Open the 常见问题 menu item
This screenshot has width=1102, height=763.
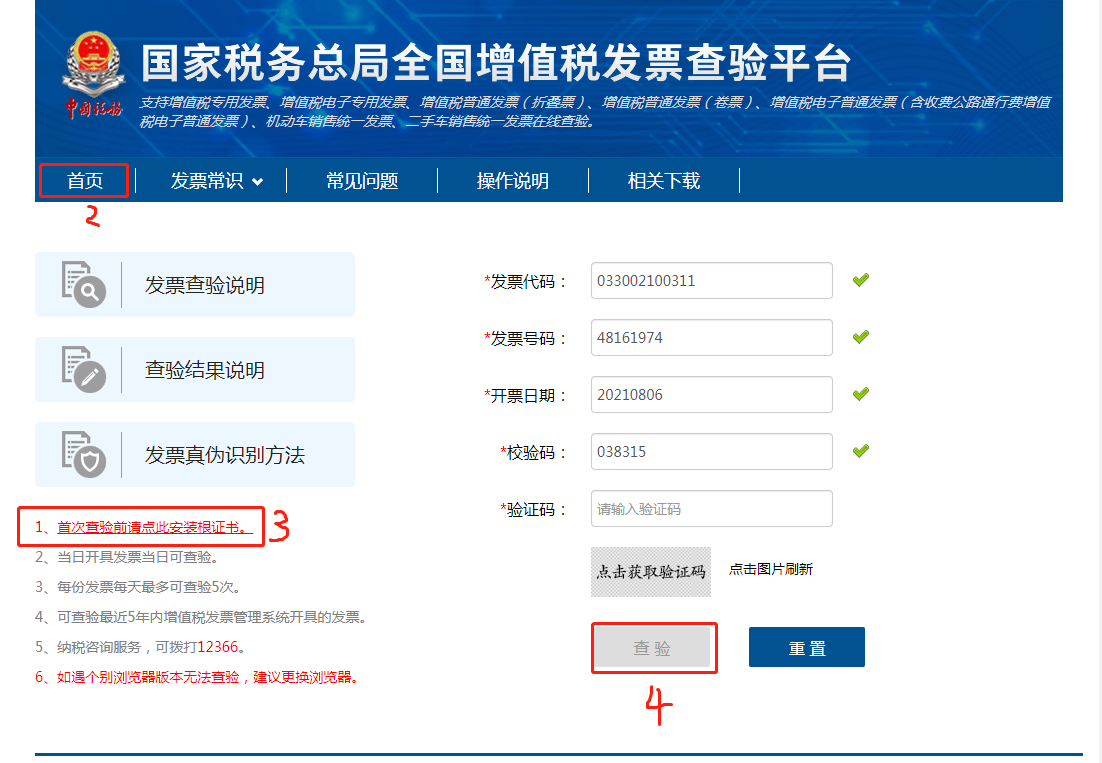click(361, 181)
